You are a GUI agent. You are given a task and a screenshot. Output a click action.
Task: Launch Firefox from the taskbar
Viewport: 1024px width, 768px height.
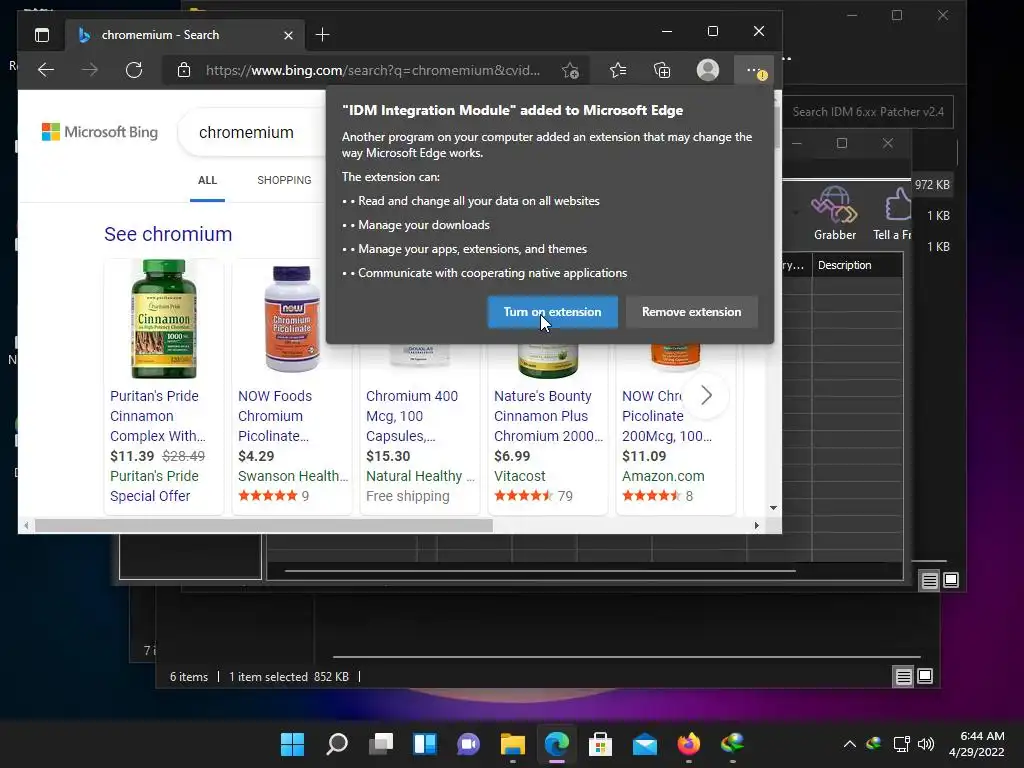click(688, 744)
